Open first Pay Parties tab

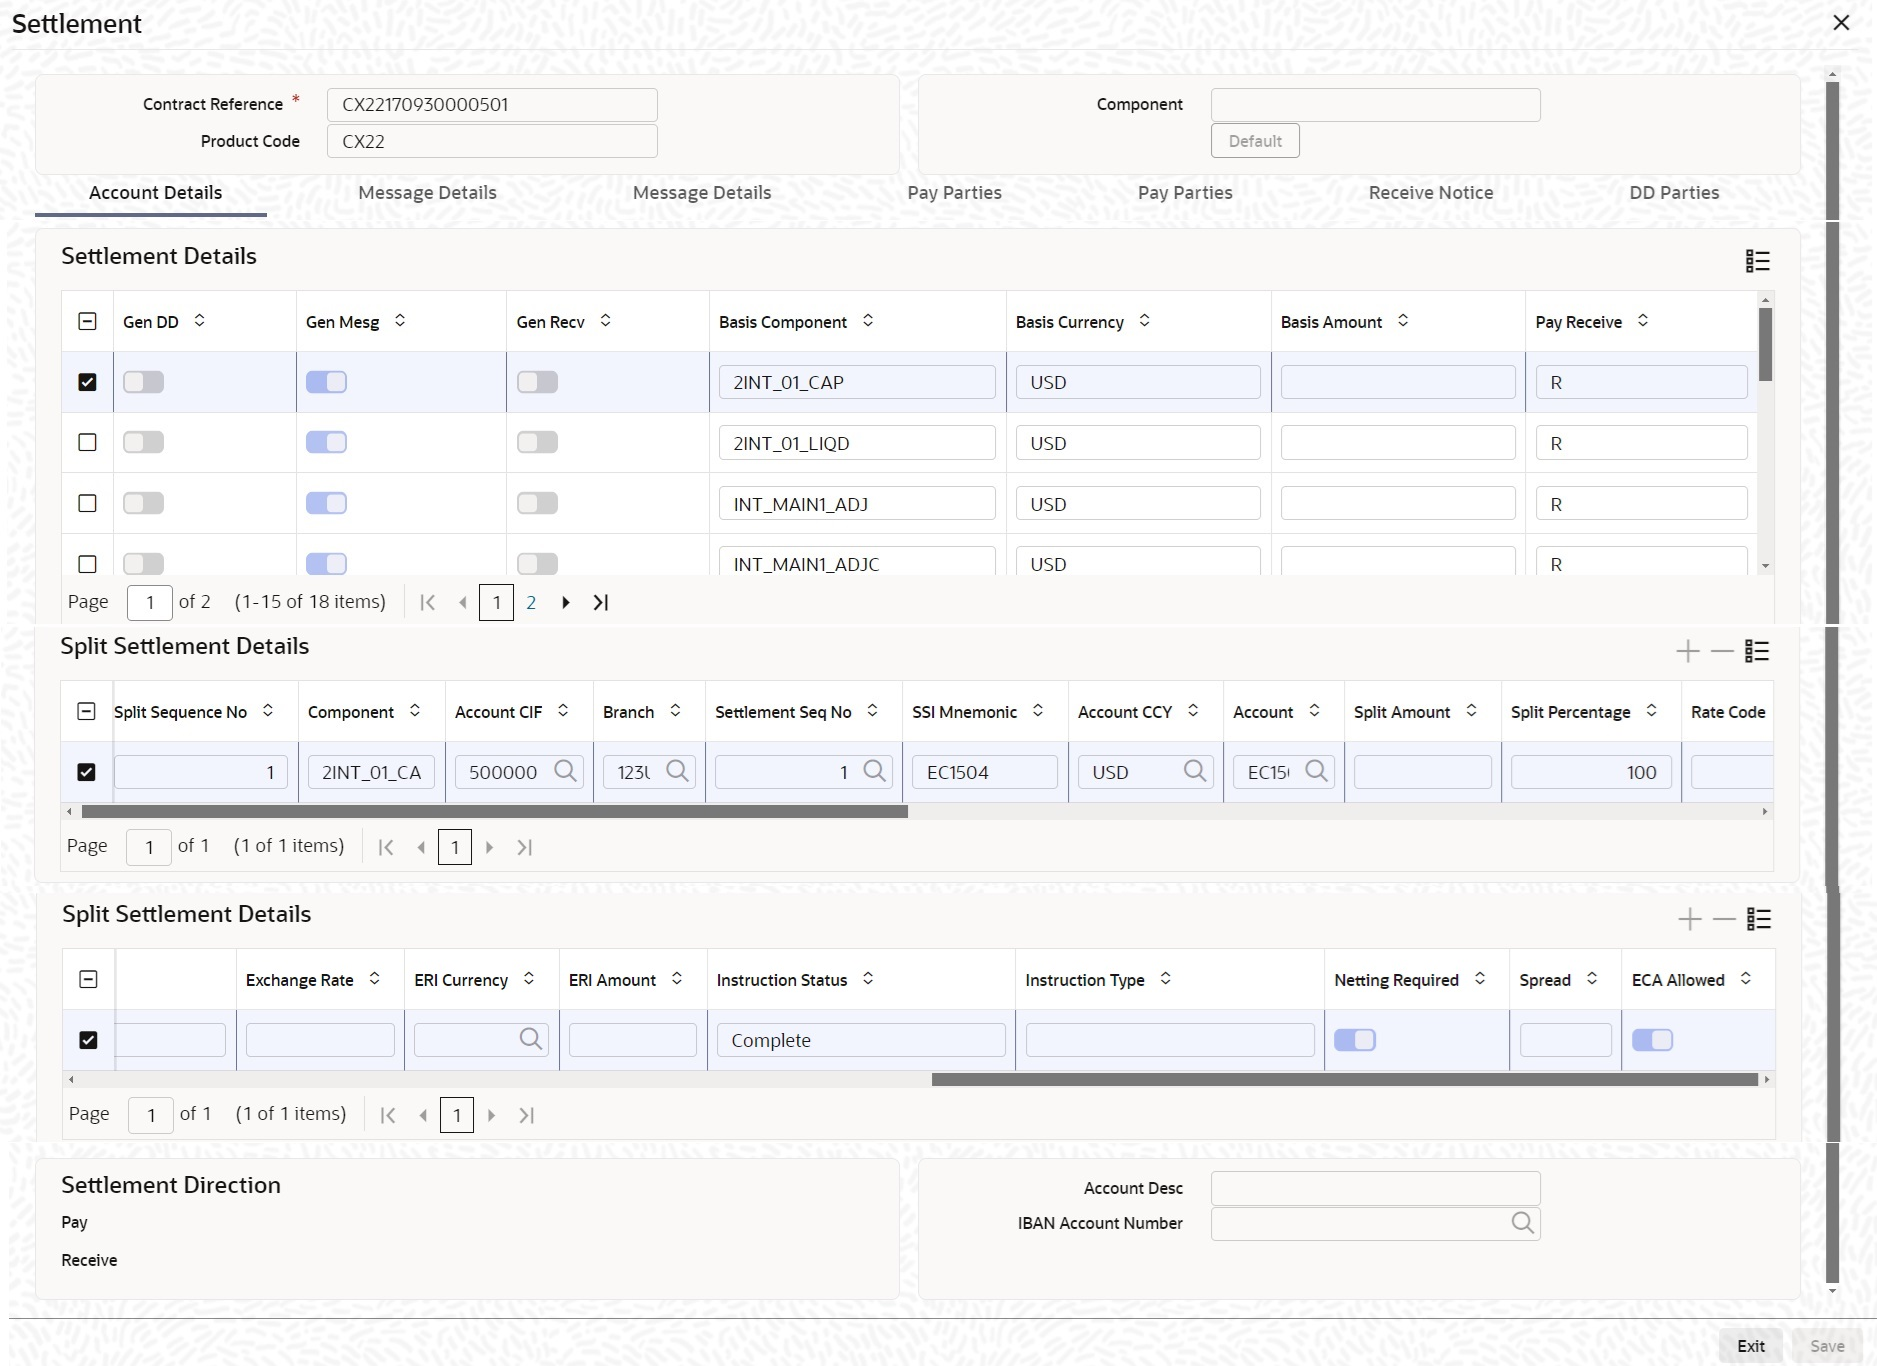955,193
